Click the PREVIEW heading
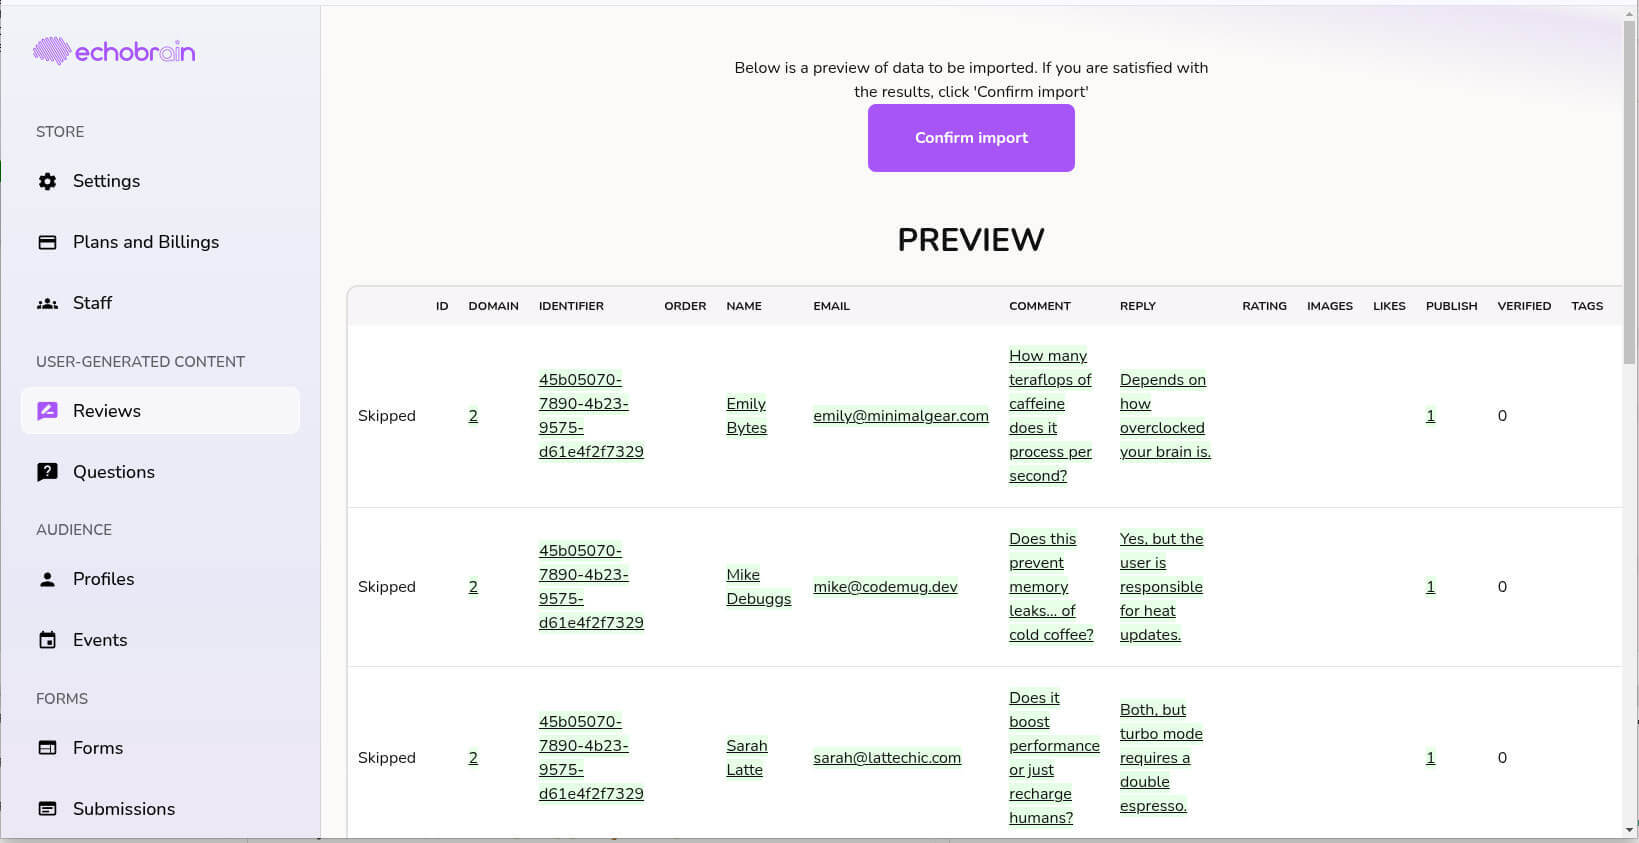The height and width of the screenshot is (843, 1639). pos(971,240)
